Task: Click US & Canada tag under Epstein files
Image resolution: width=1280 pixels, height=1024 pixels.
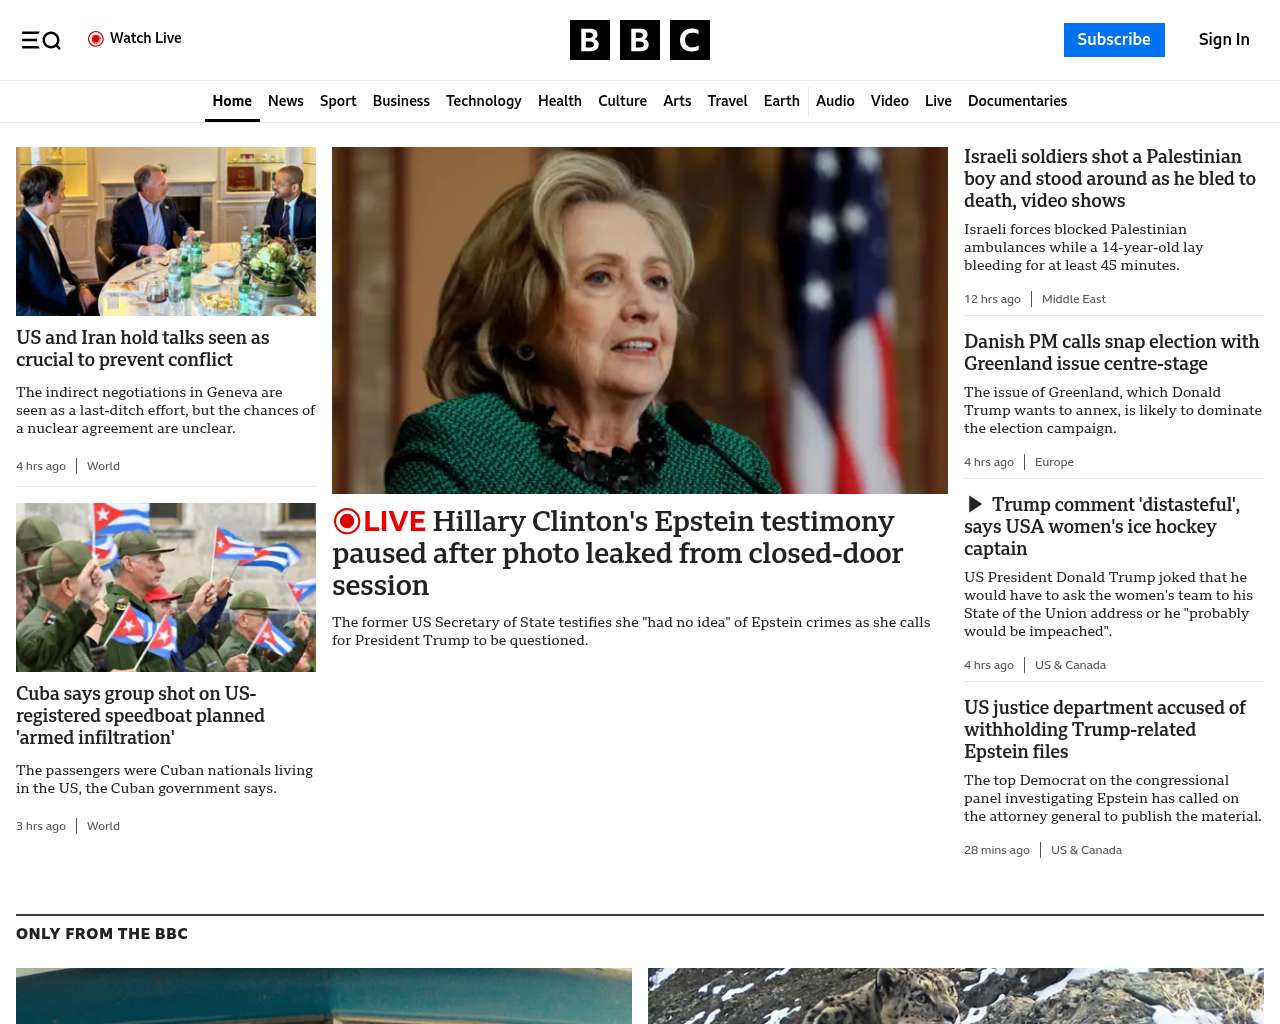Action: 1086,850
